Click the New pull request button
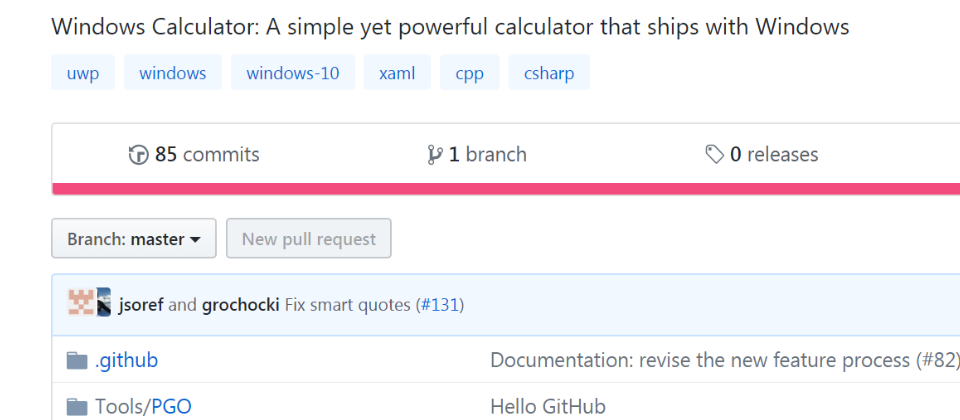Image resolution: width=960 pixels, height=420 pixels. tap(309, 238)
